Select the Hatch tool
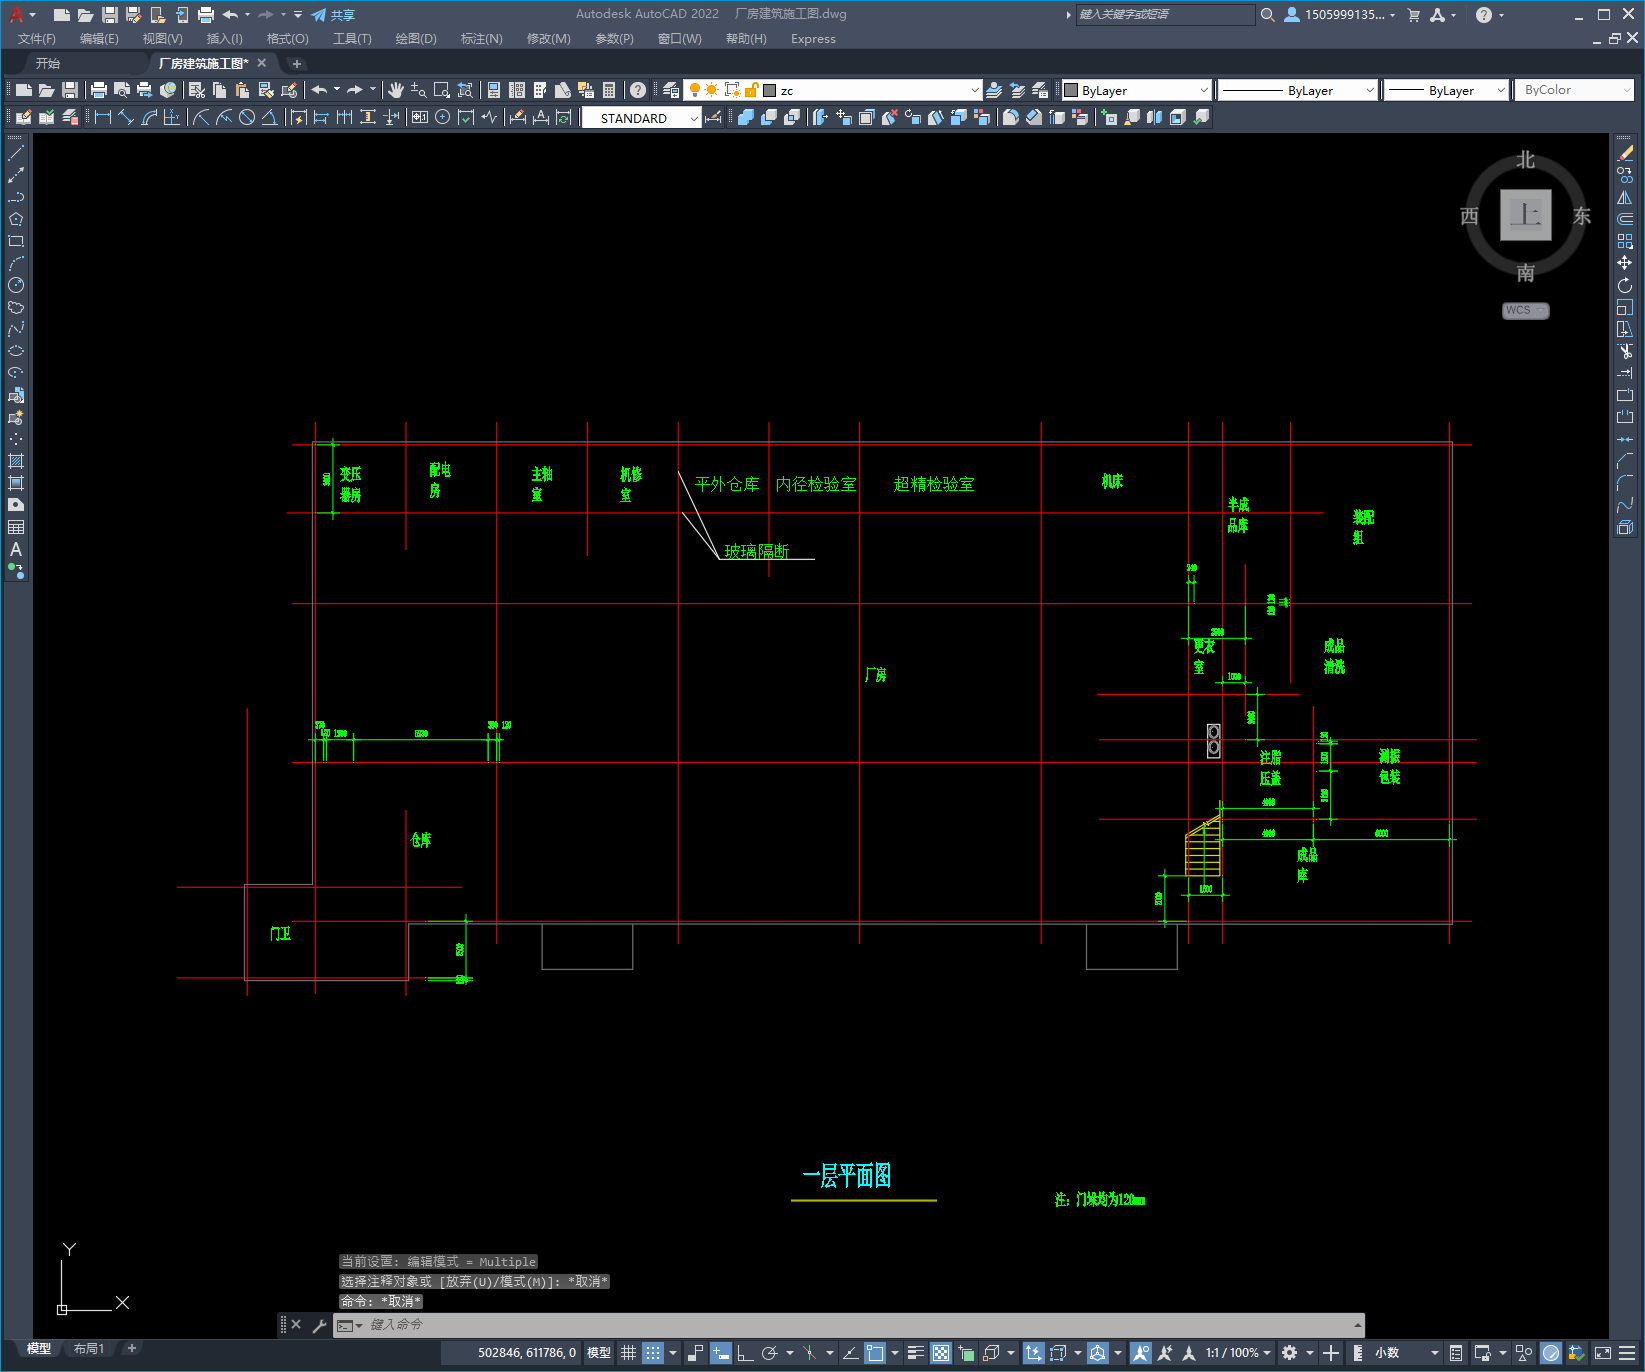The image size is (1645, 1372). pos(15,461)
